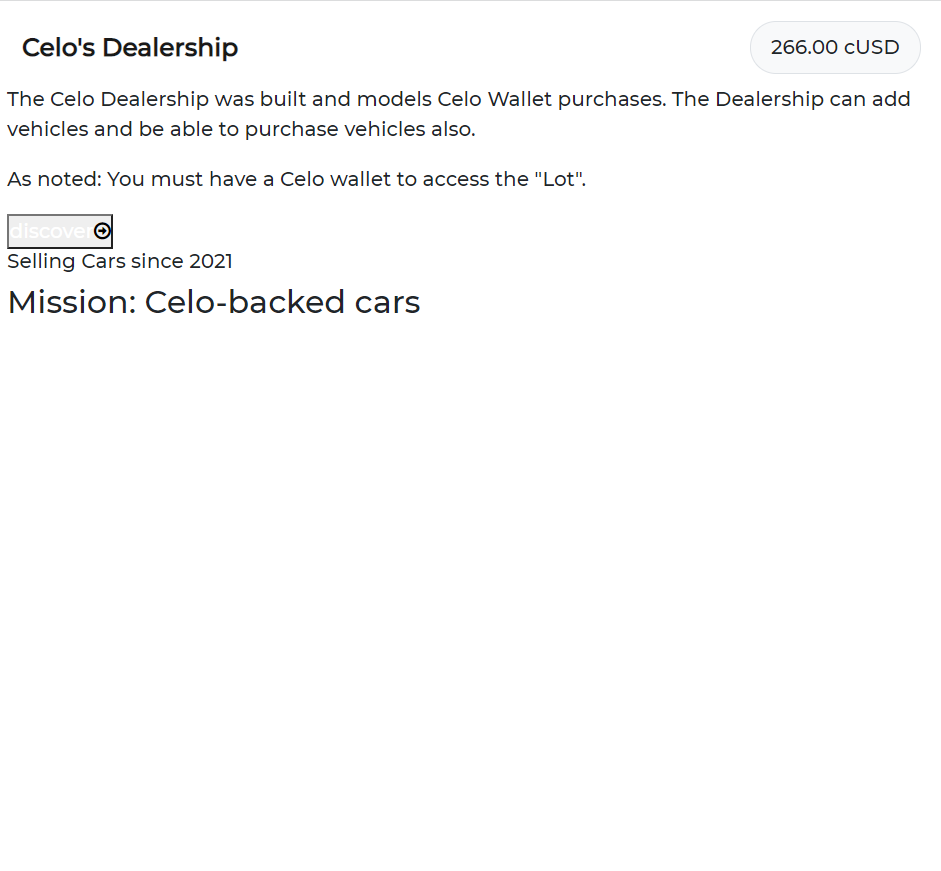
Task: Select the circular arrow glyph in the outlined button
Action: (x=102, y=231)
